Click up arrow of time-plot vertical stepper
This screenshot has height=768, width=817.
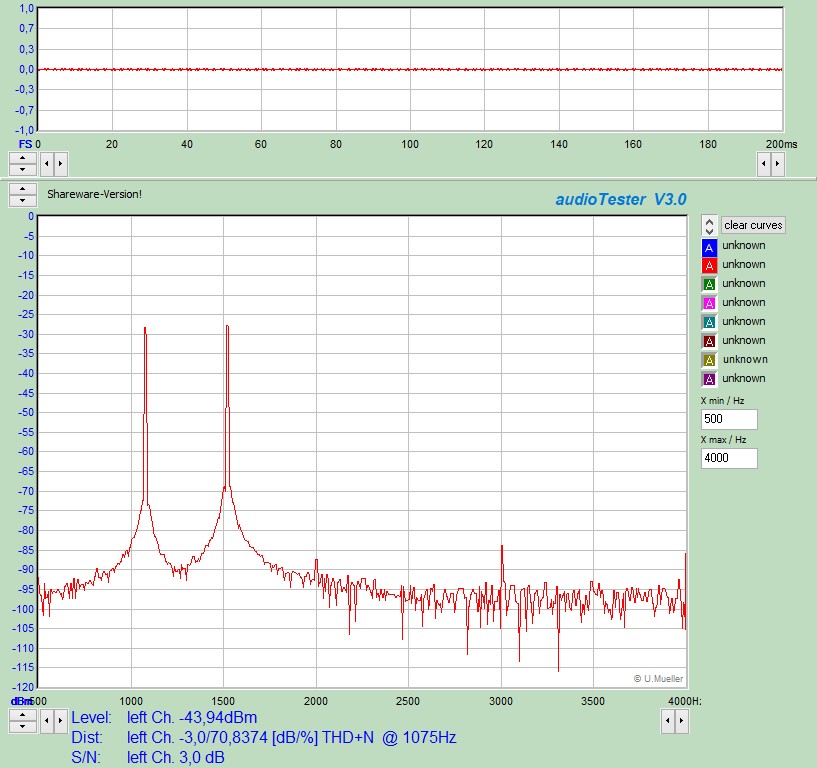[x=22, y=158]
